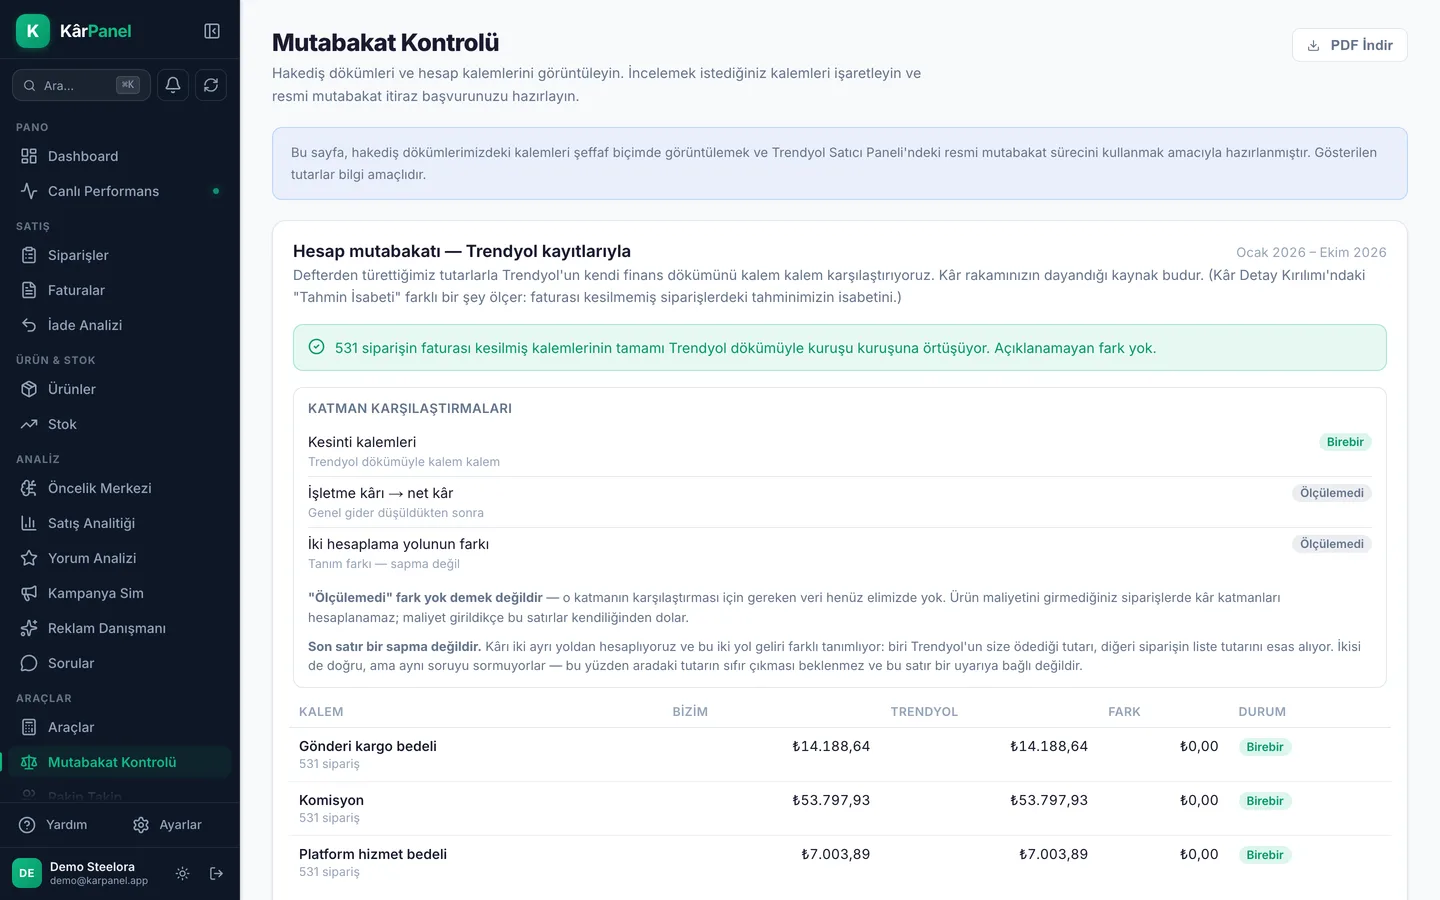
Task: Click the ₺53.797,93 Trendyol value for Komisyon
Action: (1049, 800)
